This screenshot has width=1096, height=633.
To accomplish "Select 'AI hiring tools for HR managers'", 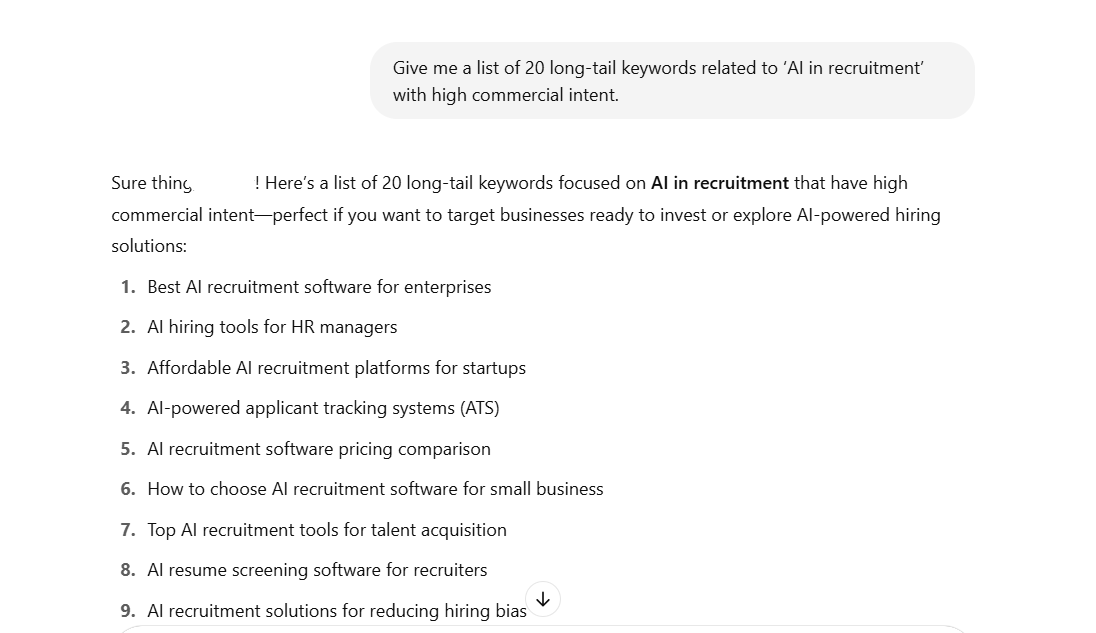I will point(272,327).
